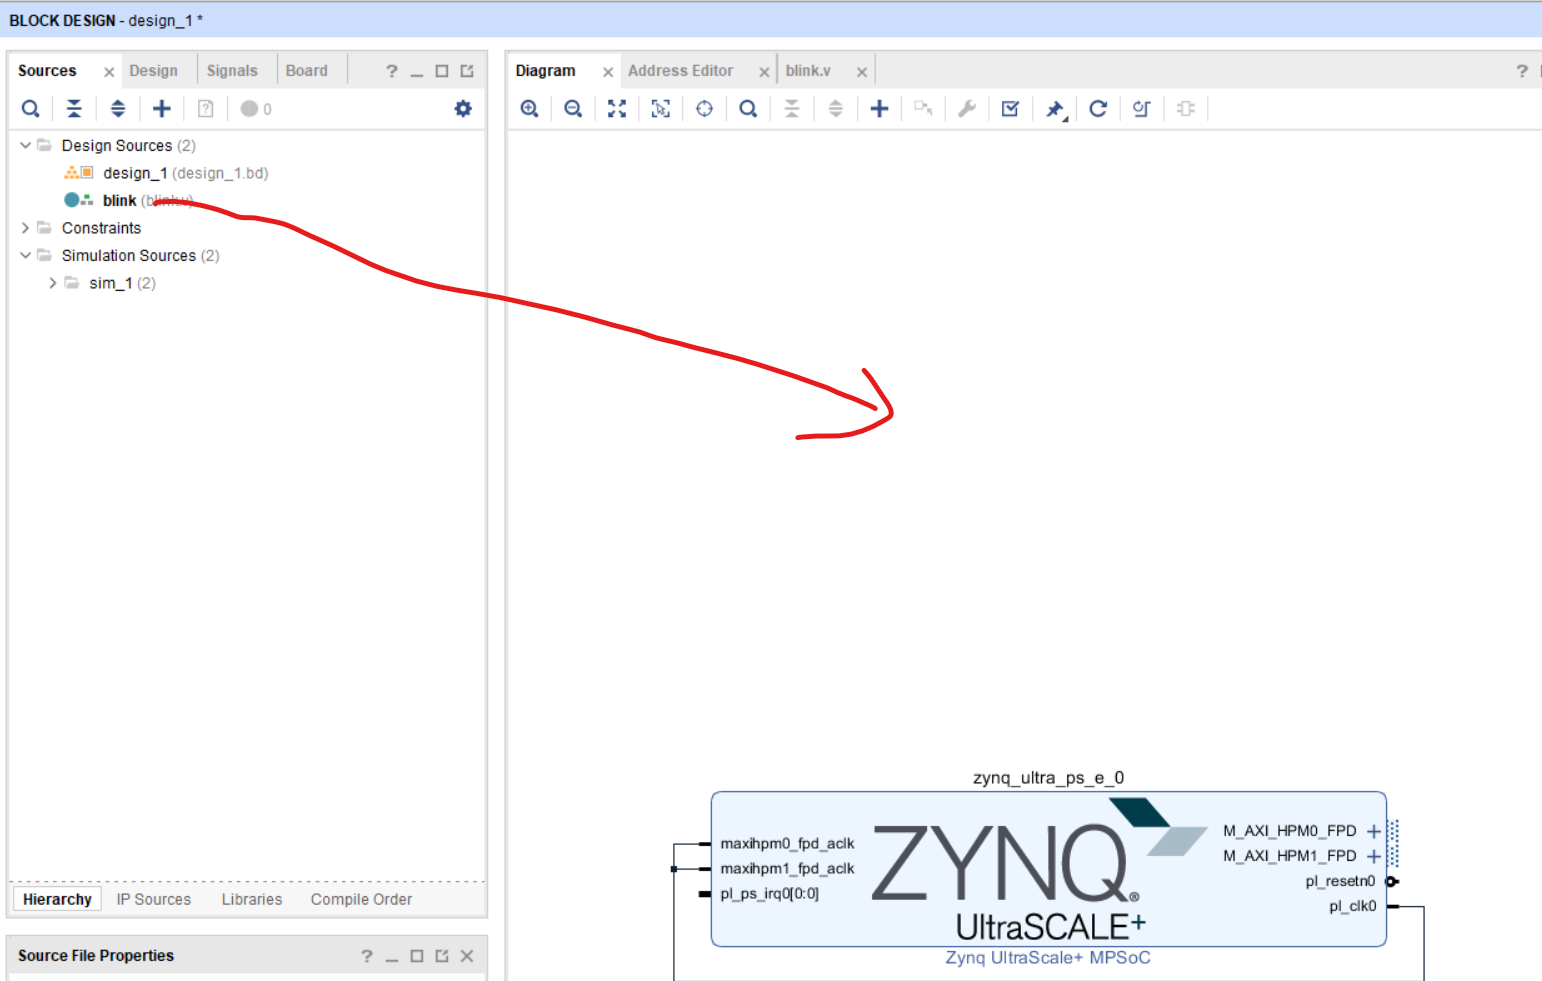Collapse all items in Sources panel
The width and height of the screenshot is (1542, 981).
74,109
